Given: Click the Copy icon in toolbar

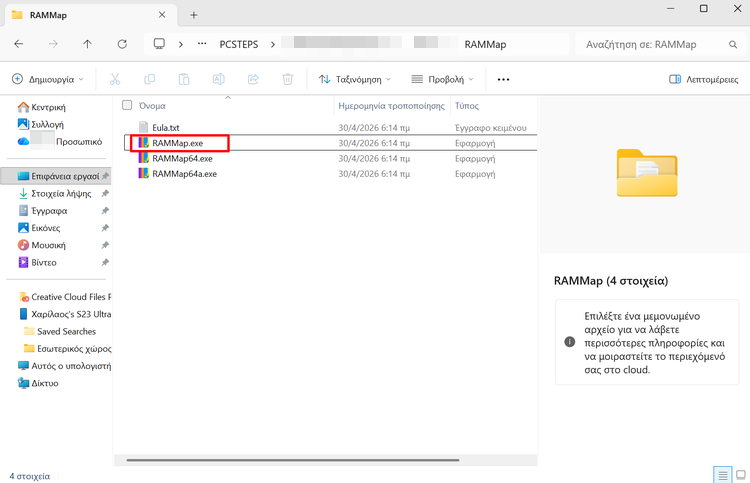Looking at the screenshot, I should (x=150, y=79).
